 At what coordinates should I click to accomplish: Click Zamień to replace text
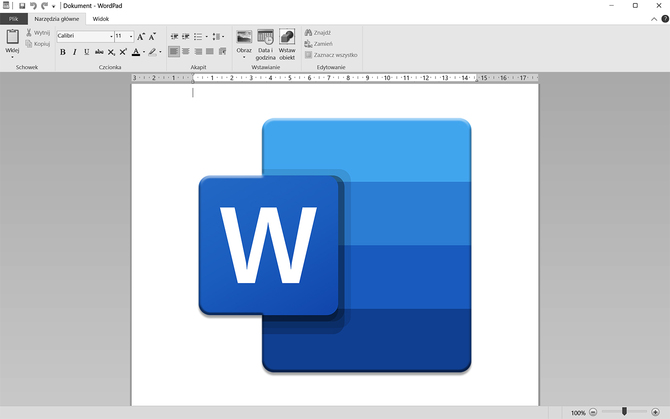319,44
